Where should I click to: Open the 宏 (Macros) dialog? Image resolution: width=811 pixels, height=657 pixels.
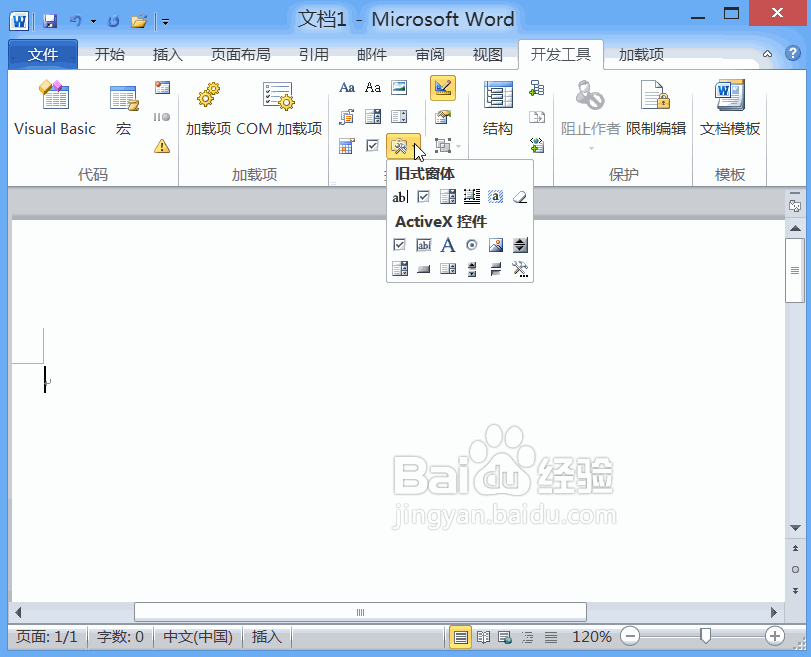tap(124, 108)
